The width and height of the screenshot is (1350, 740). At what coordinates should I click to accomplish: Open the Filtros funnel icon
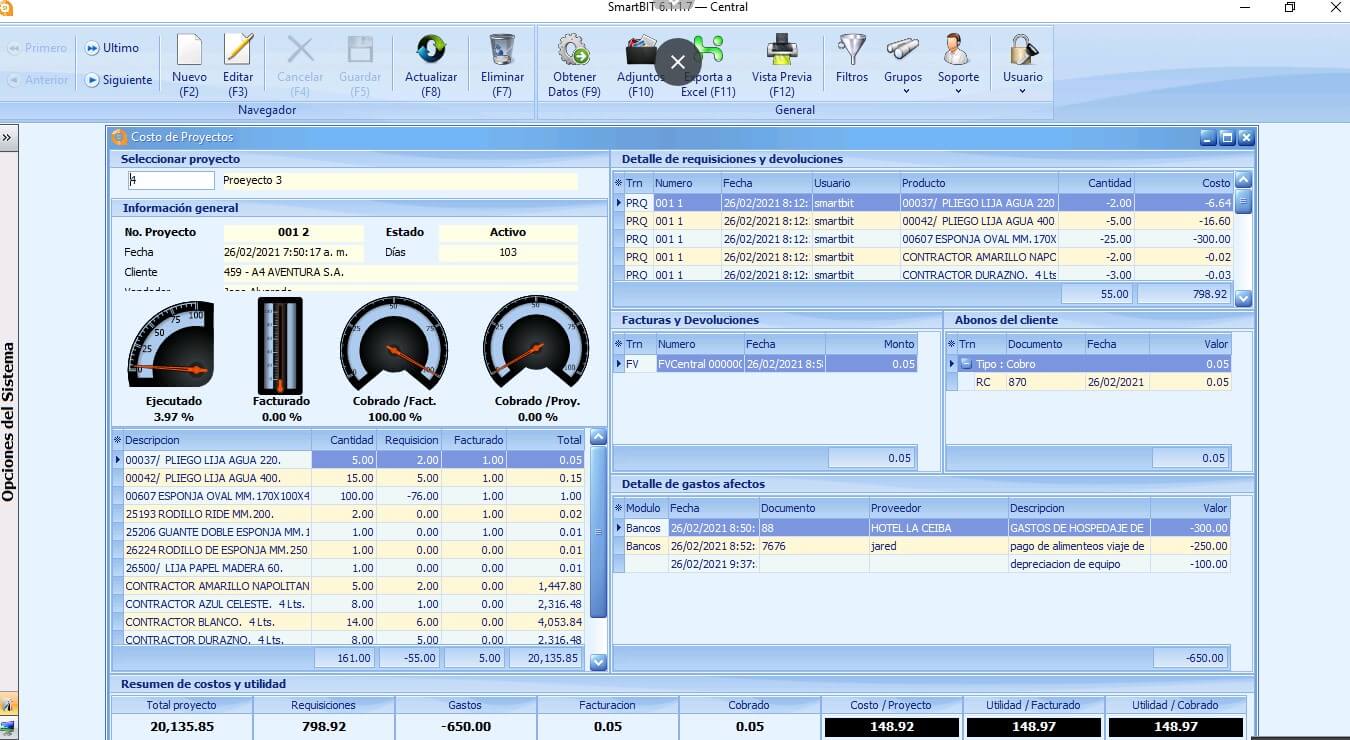click(852, 50)
